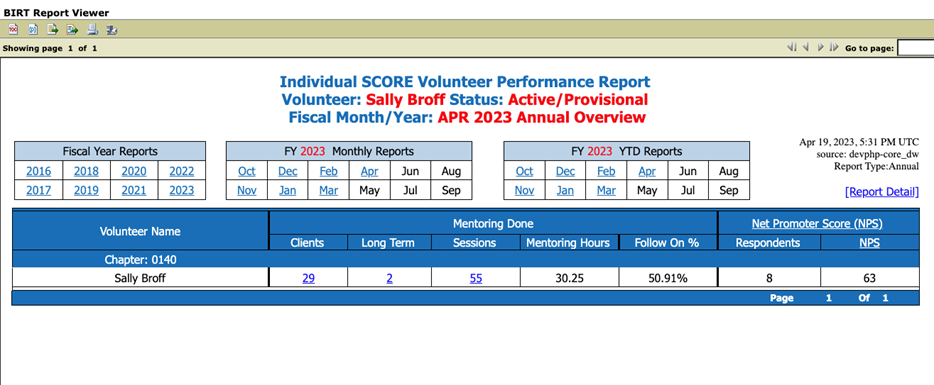Open Feb under FY 2023 Monthly Reports

329,172
